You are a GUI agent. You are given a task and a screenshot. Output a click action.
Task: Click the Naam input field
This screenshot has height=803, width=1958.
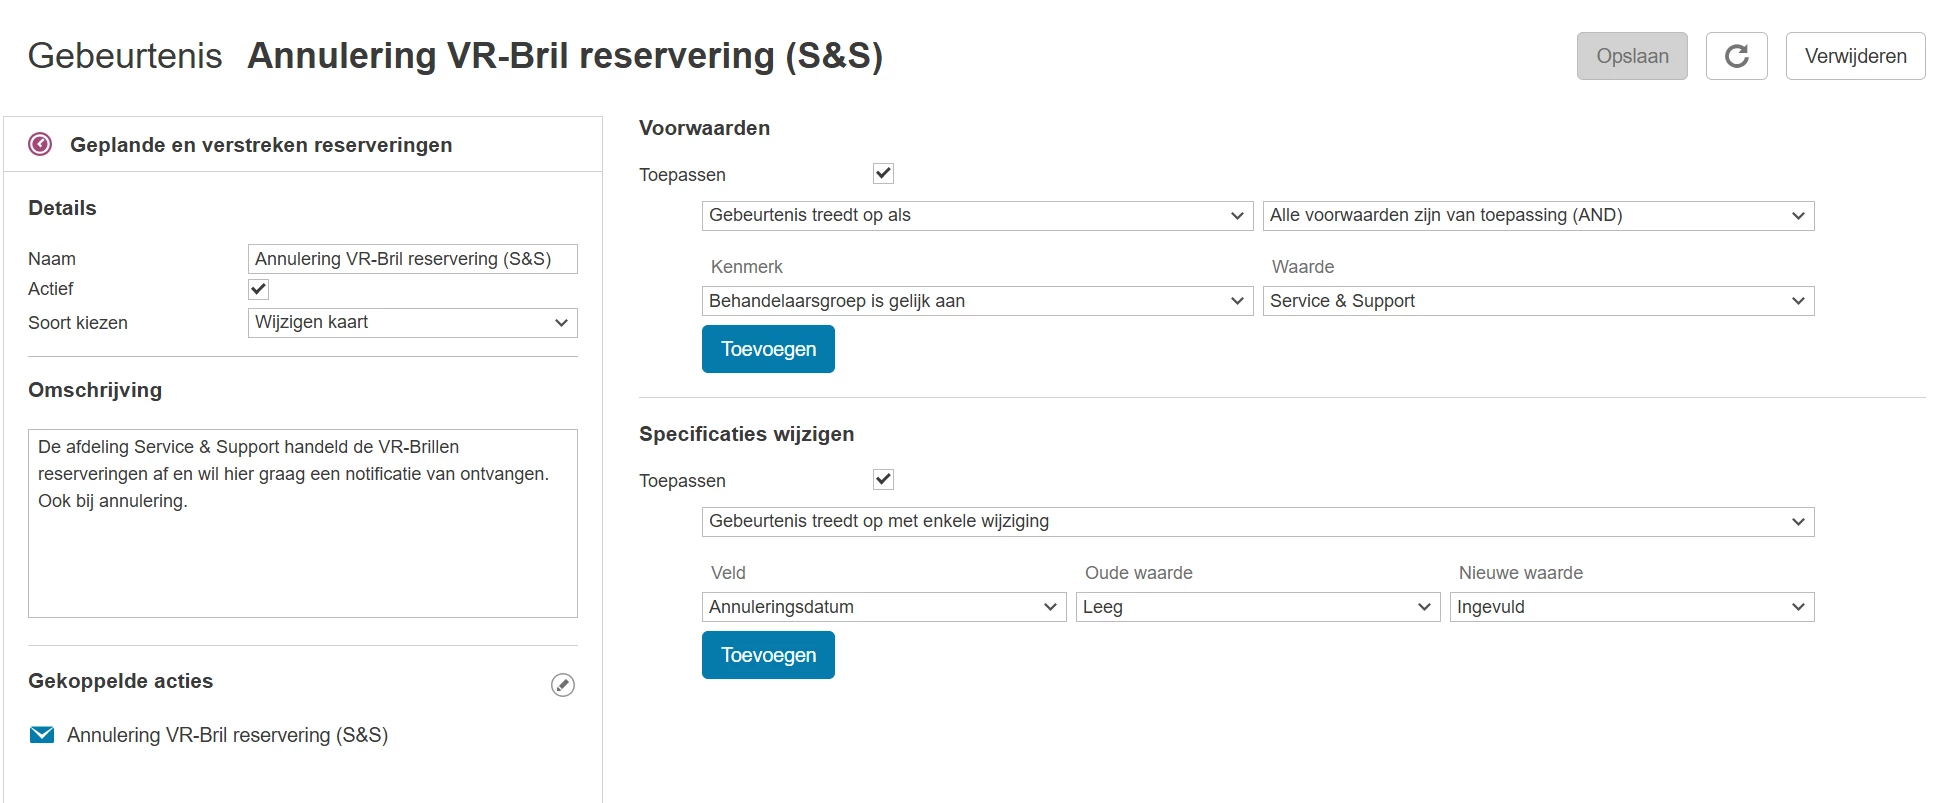[412, 259]
